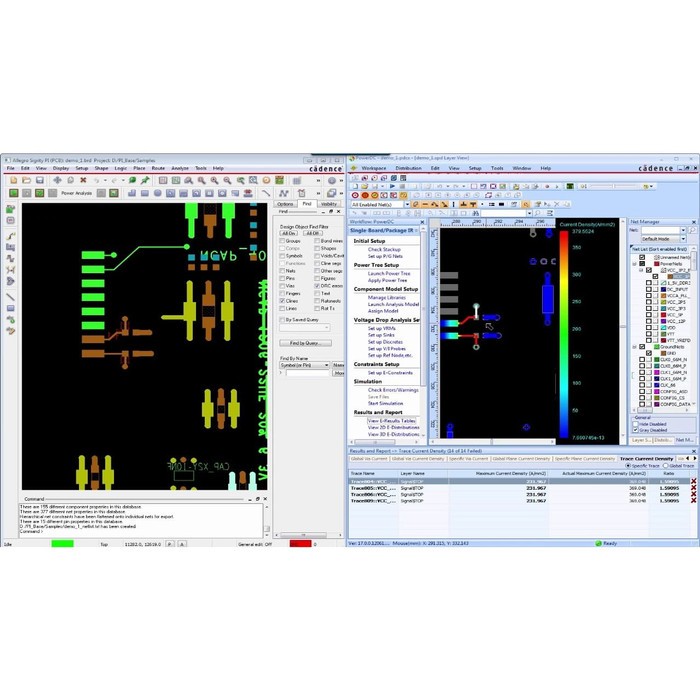Open the Analyze menu in Allegro

[180, 168]
